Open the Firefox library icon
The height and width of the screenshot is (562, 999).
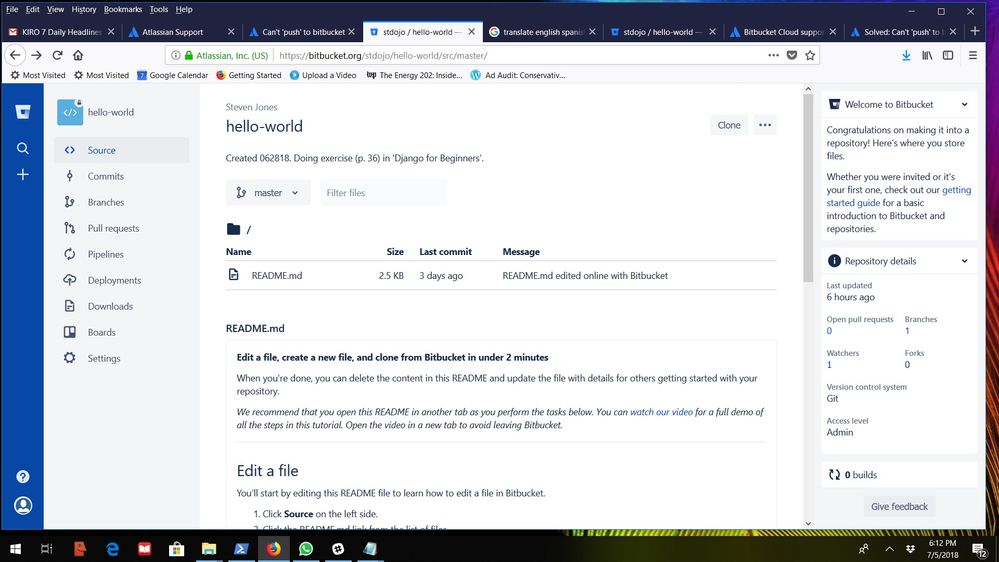927,55
